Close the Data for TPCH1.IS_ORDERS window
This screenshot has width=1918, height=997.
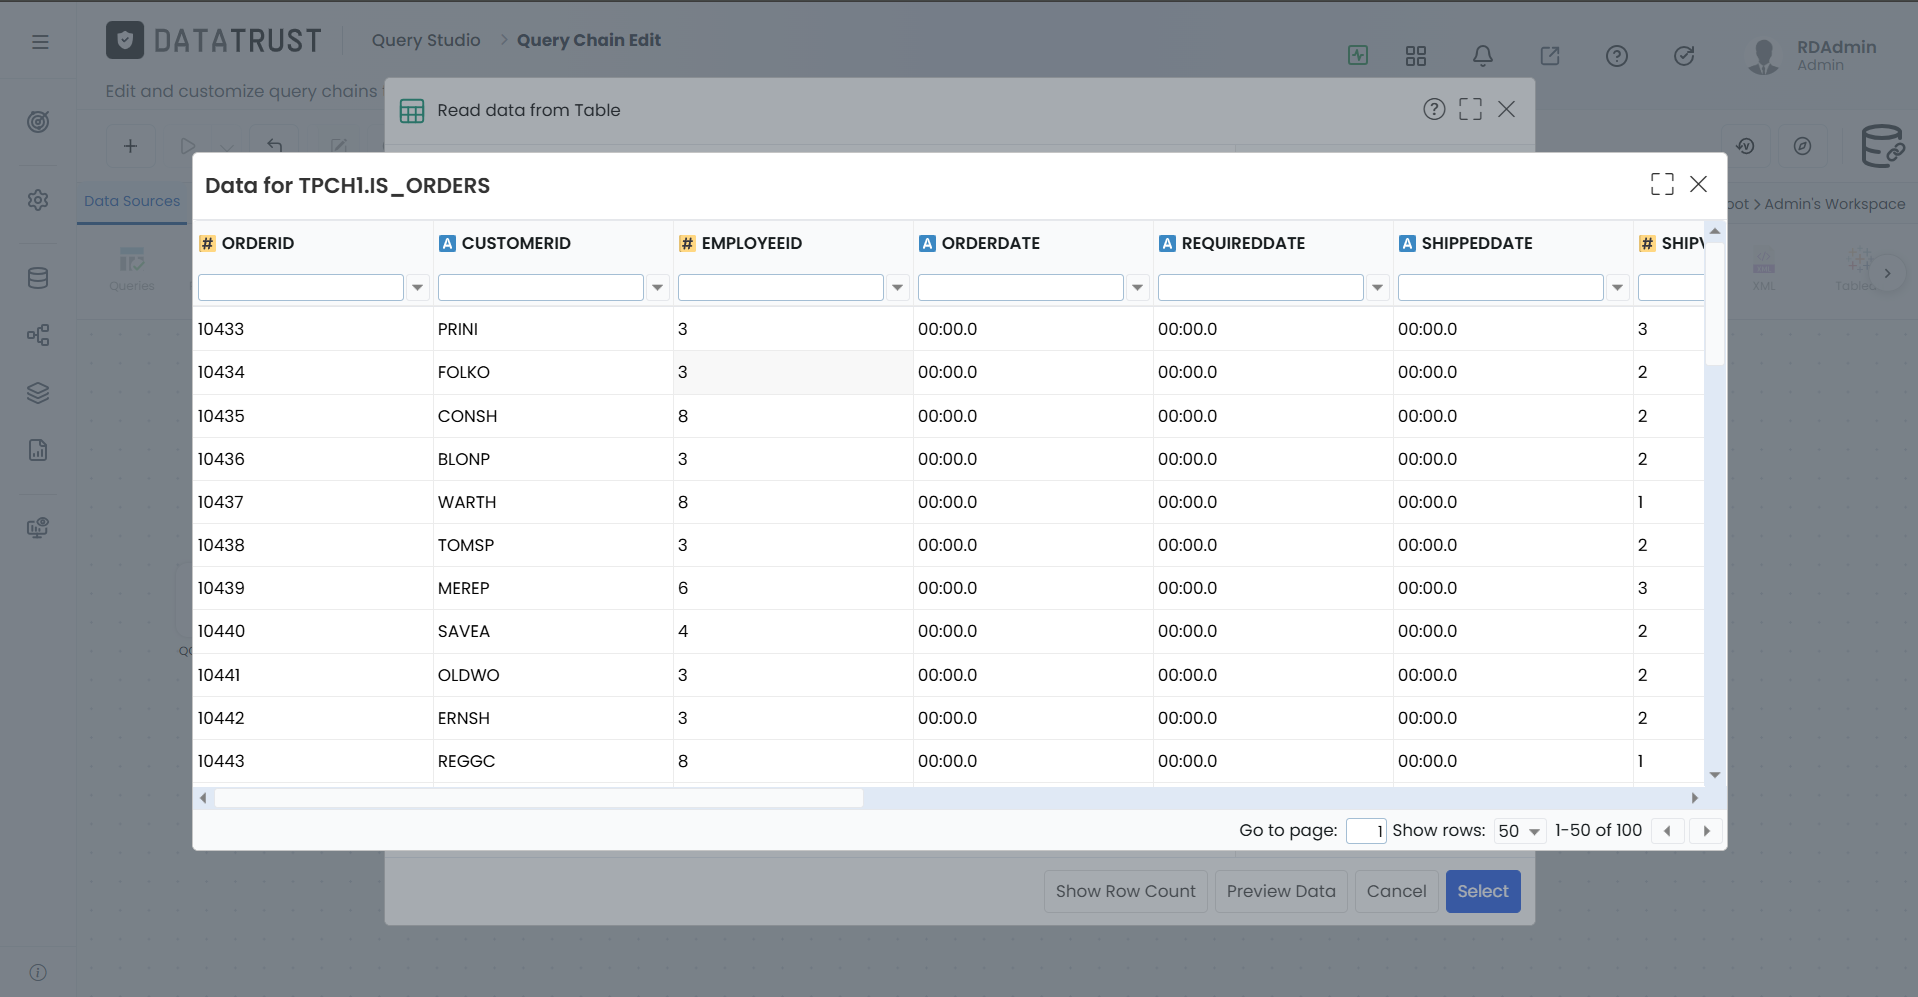tap(1698, 184)
